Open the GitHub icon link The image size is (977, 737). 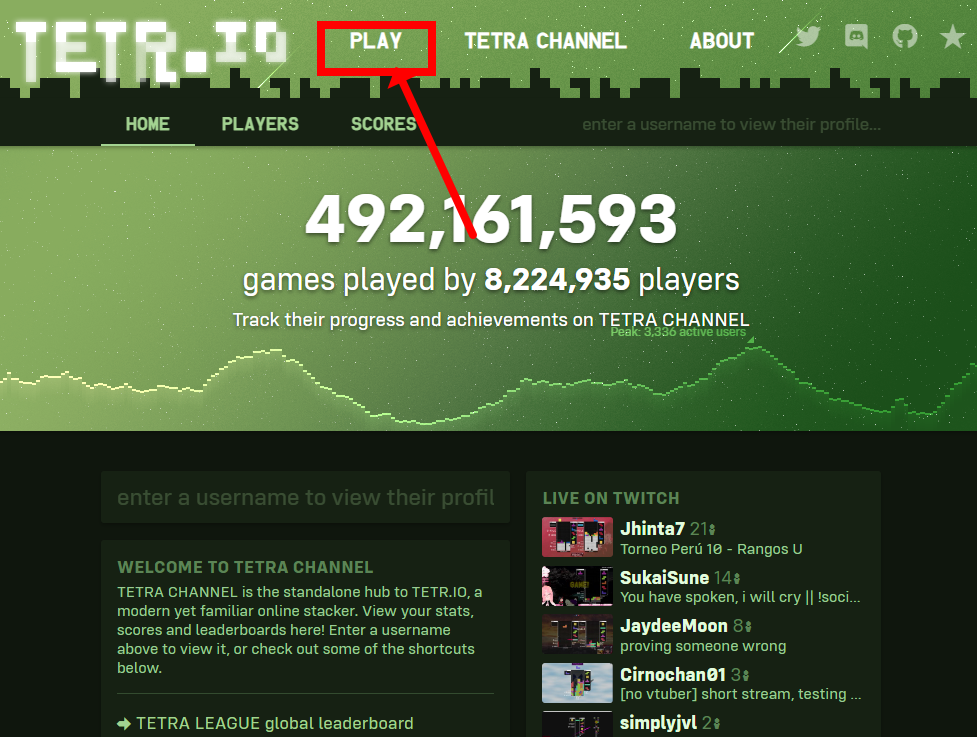coord(905,36)
